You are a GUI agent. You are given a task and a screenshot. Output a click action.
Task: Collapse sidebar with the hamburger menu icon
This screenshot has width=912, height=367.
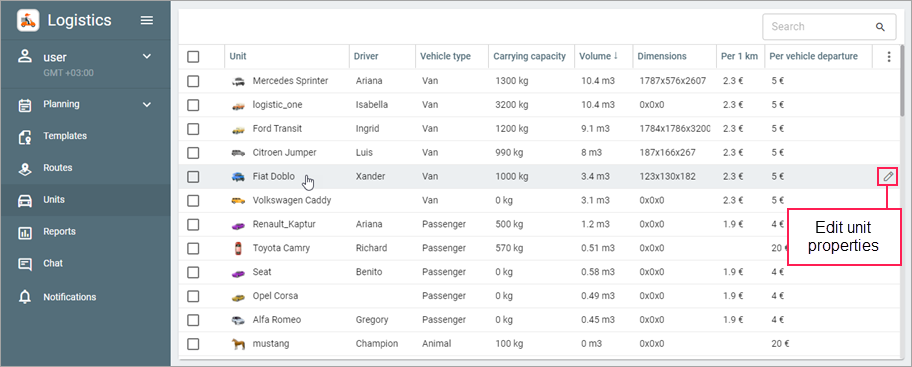click(x=147, y=20)
